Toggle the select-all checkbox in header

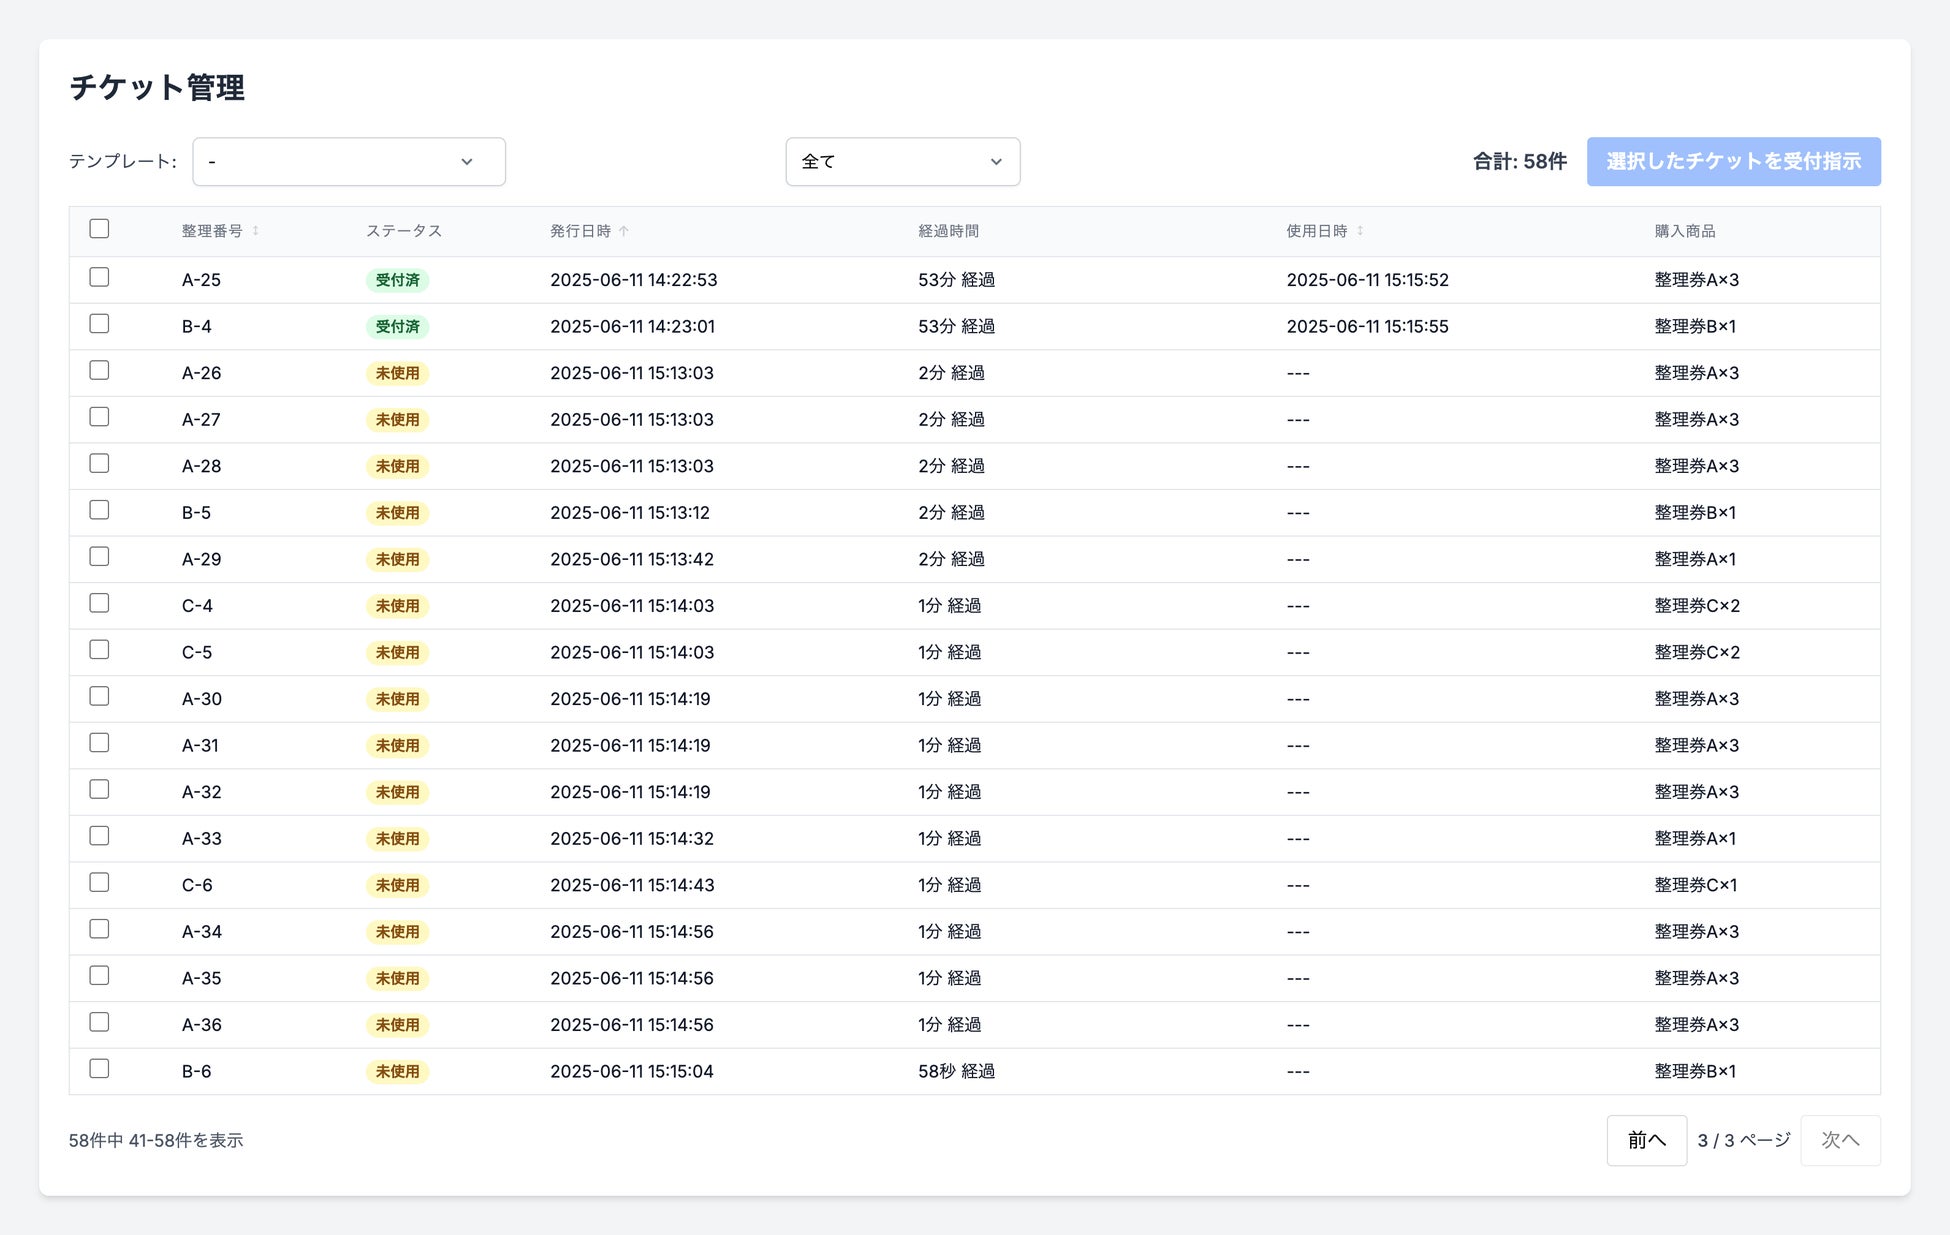coord(99,229)
